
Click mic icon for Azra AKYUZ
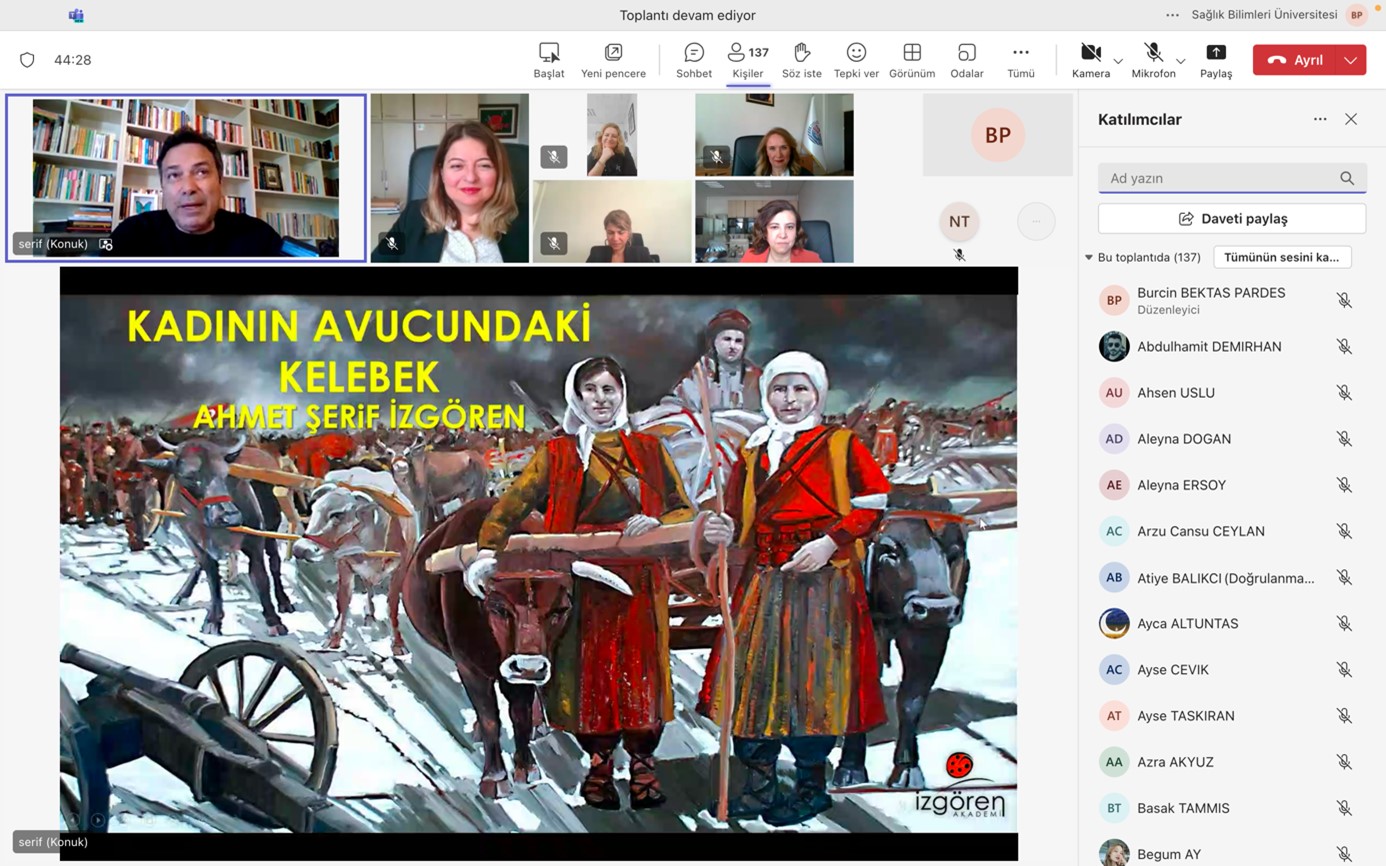click(1344, 762)
